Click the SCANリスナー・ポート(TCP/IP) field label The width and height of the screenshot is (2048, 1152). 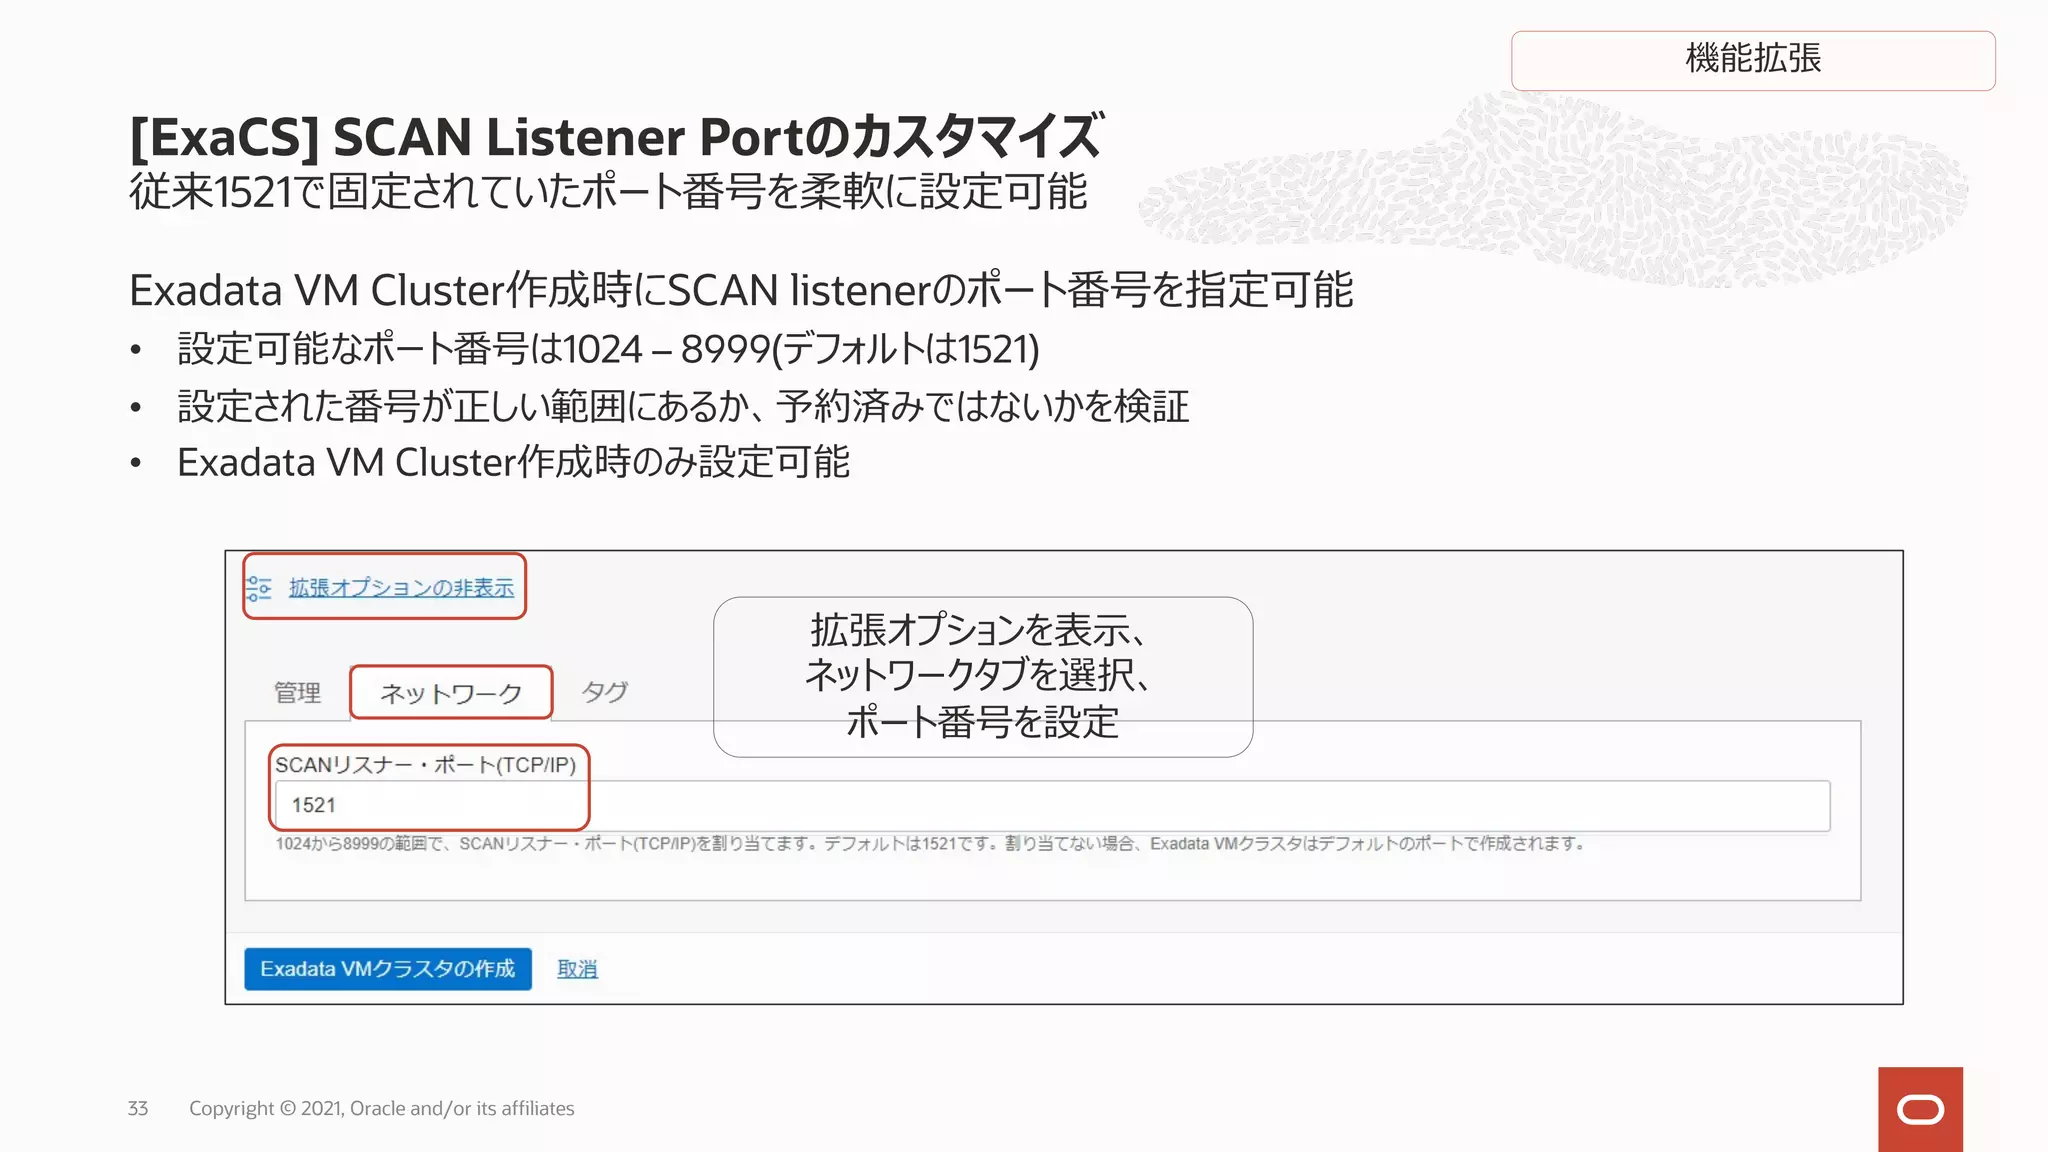pos(426,765)
